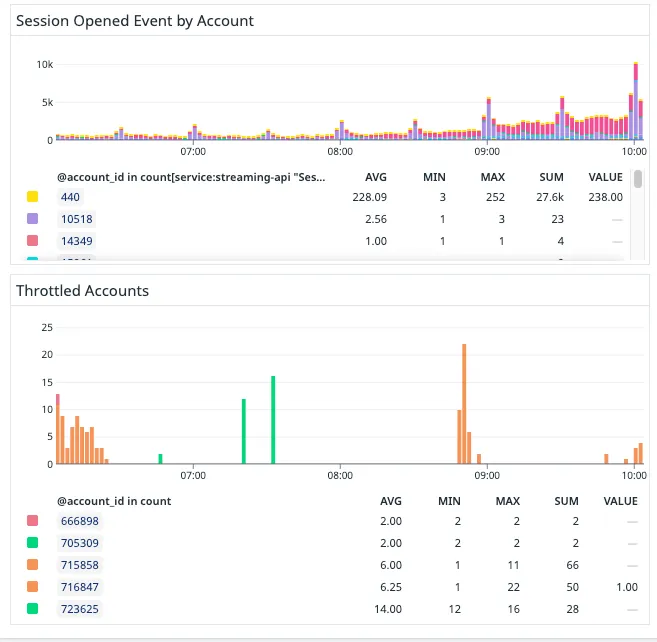Toggle the green swatch for account 723625
This screenshot has width=657, height=642.
[x=32, y=609]
